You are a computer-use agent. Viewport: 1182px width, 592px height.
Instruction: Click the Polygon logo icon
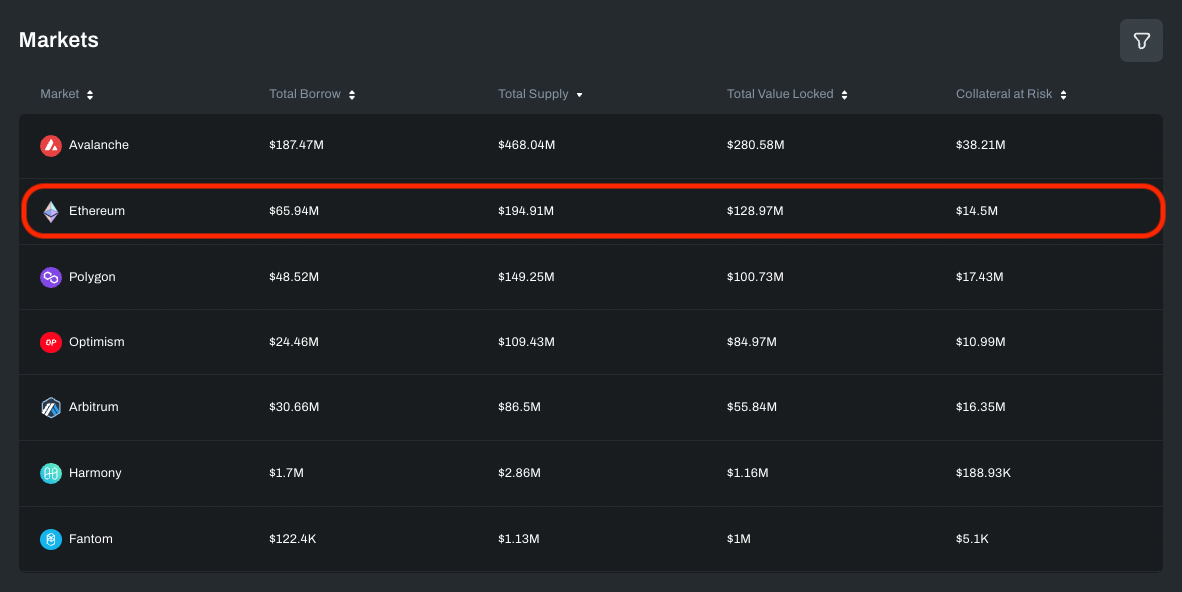point(51,277)
